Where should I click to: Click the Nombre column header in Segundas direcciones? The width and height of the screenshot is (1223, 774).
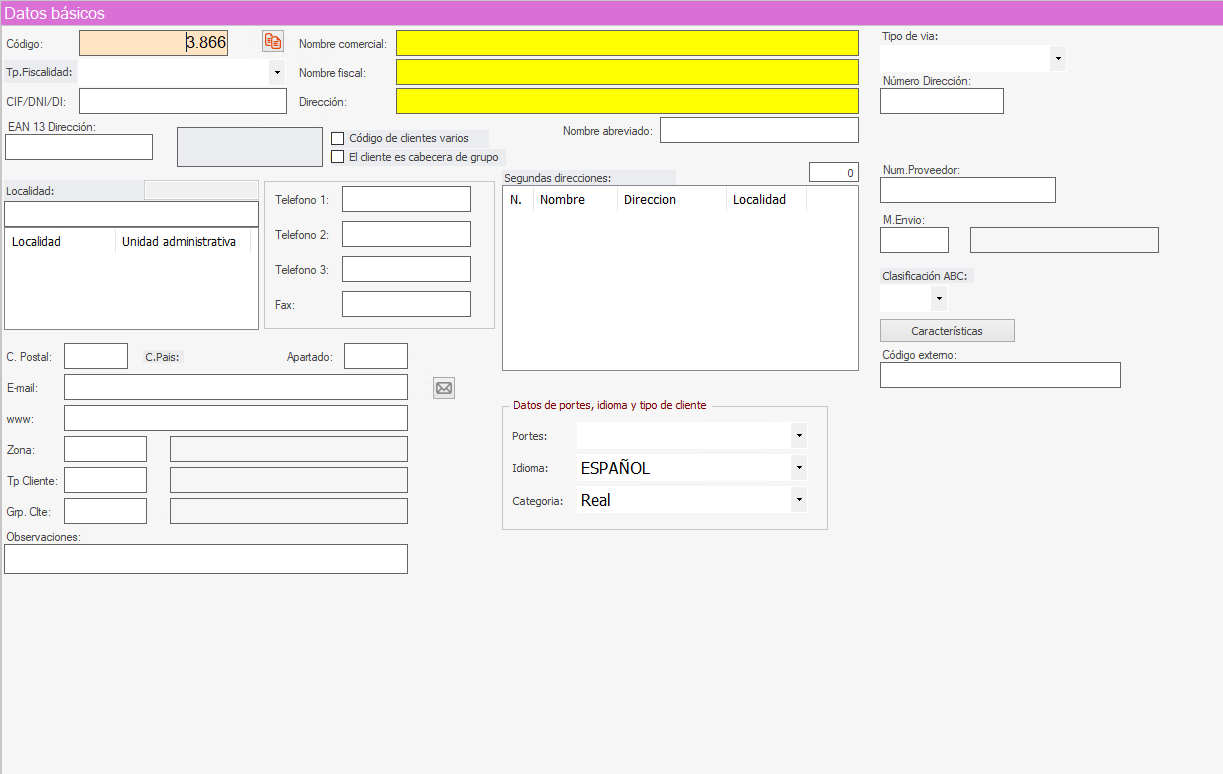click(562, 200)
